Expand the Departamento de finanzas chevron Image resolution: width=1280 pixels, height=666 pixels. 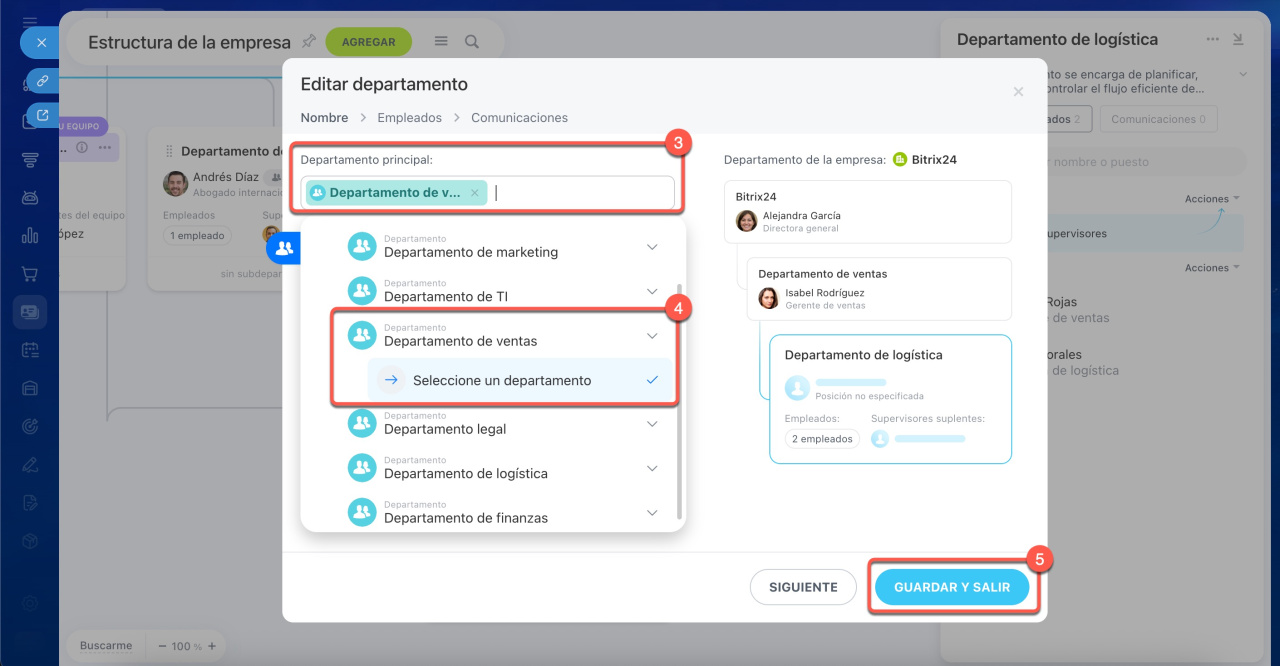[652, 512]
